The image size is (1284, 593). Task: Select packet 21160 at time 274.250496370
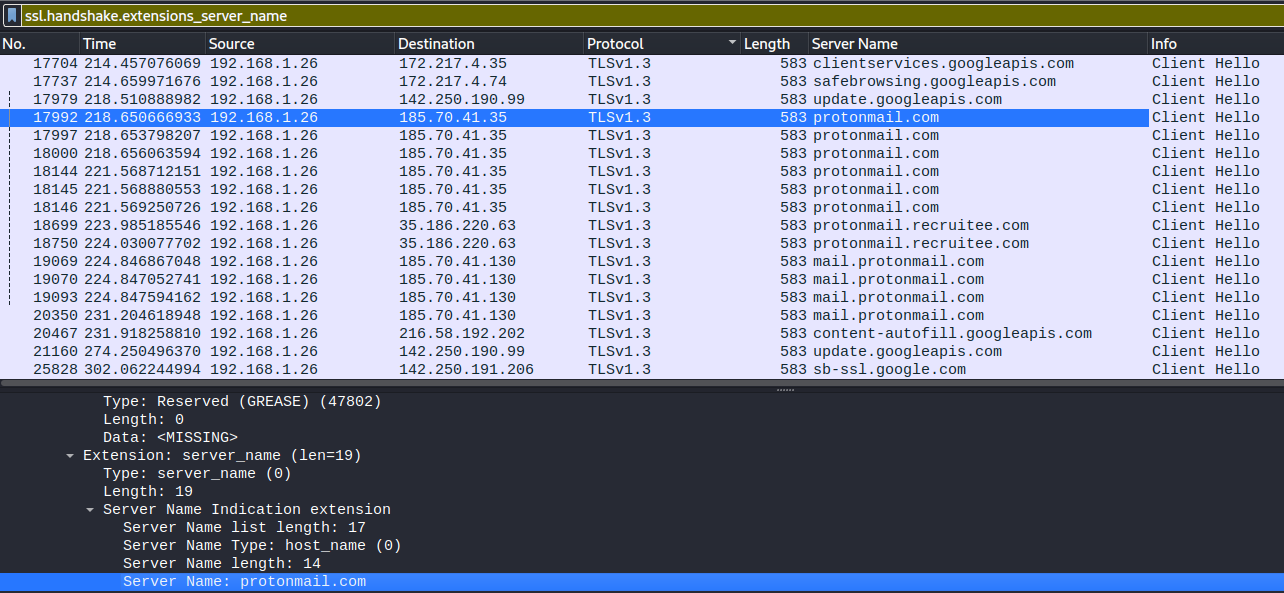pos(642,351)
